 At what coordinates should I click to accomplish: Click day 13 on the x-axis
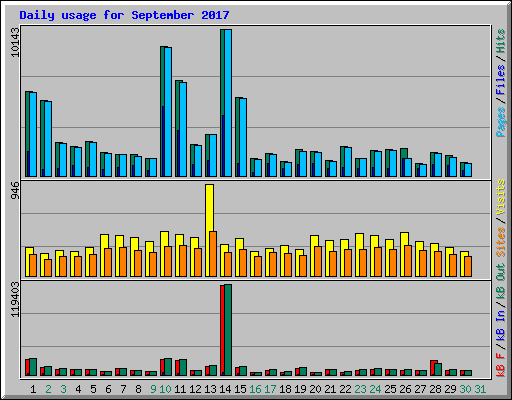pos(210,389)
